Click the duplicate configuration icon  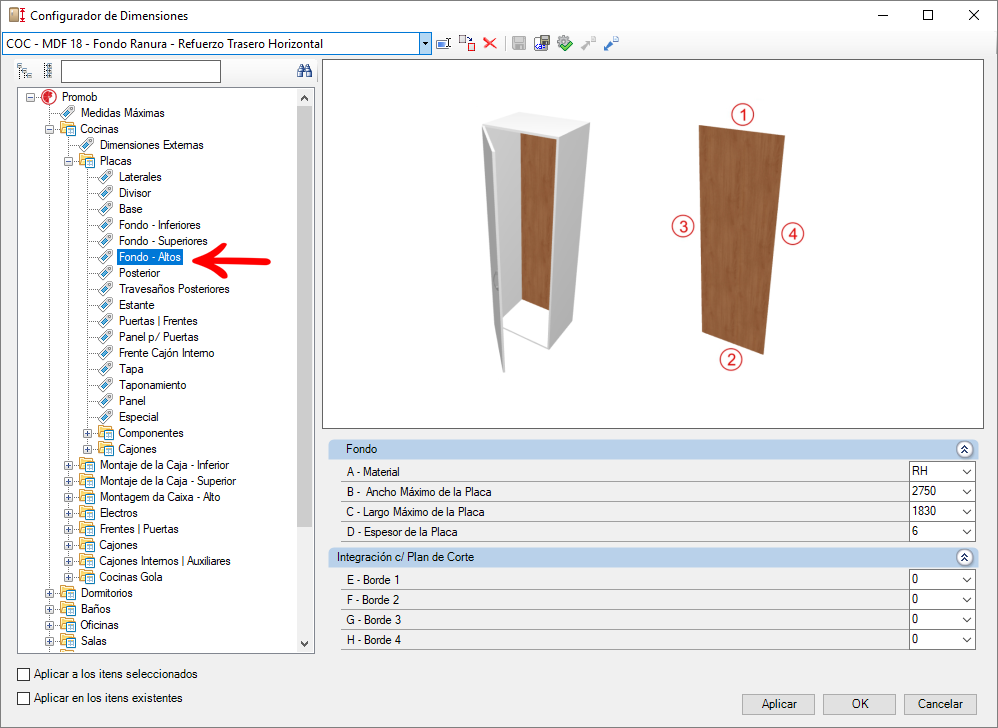pyautogui.click(x=467, y=43)
